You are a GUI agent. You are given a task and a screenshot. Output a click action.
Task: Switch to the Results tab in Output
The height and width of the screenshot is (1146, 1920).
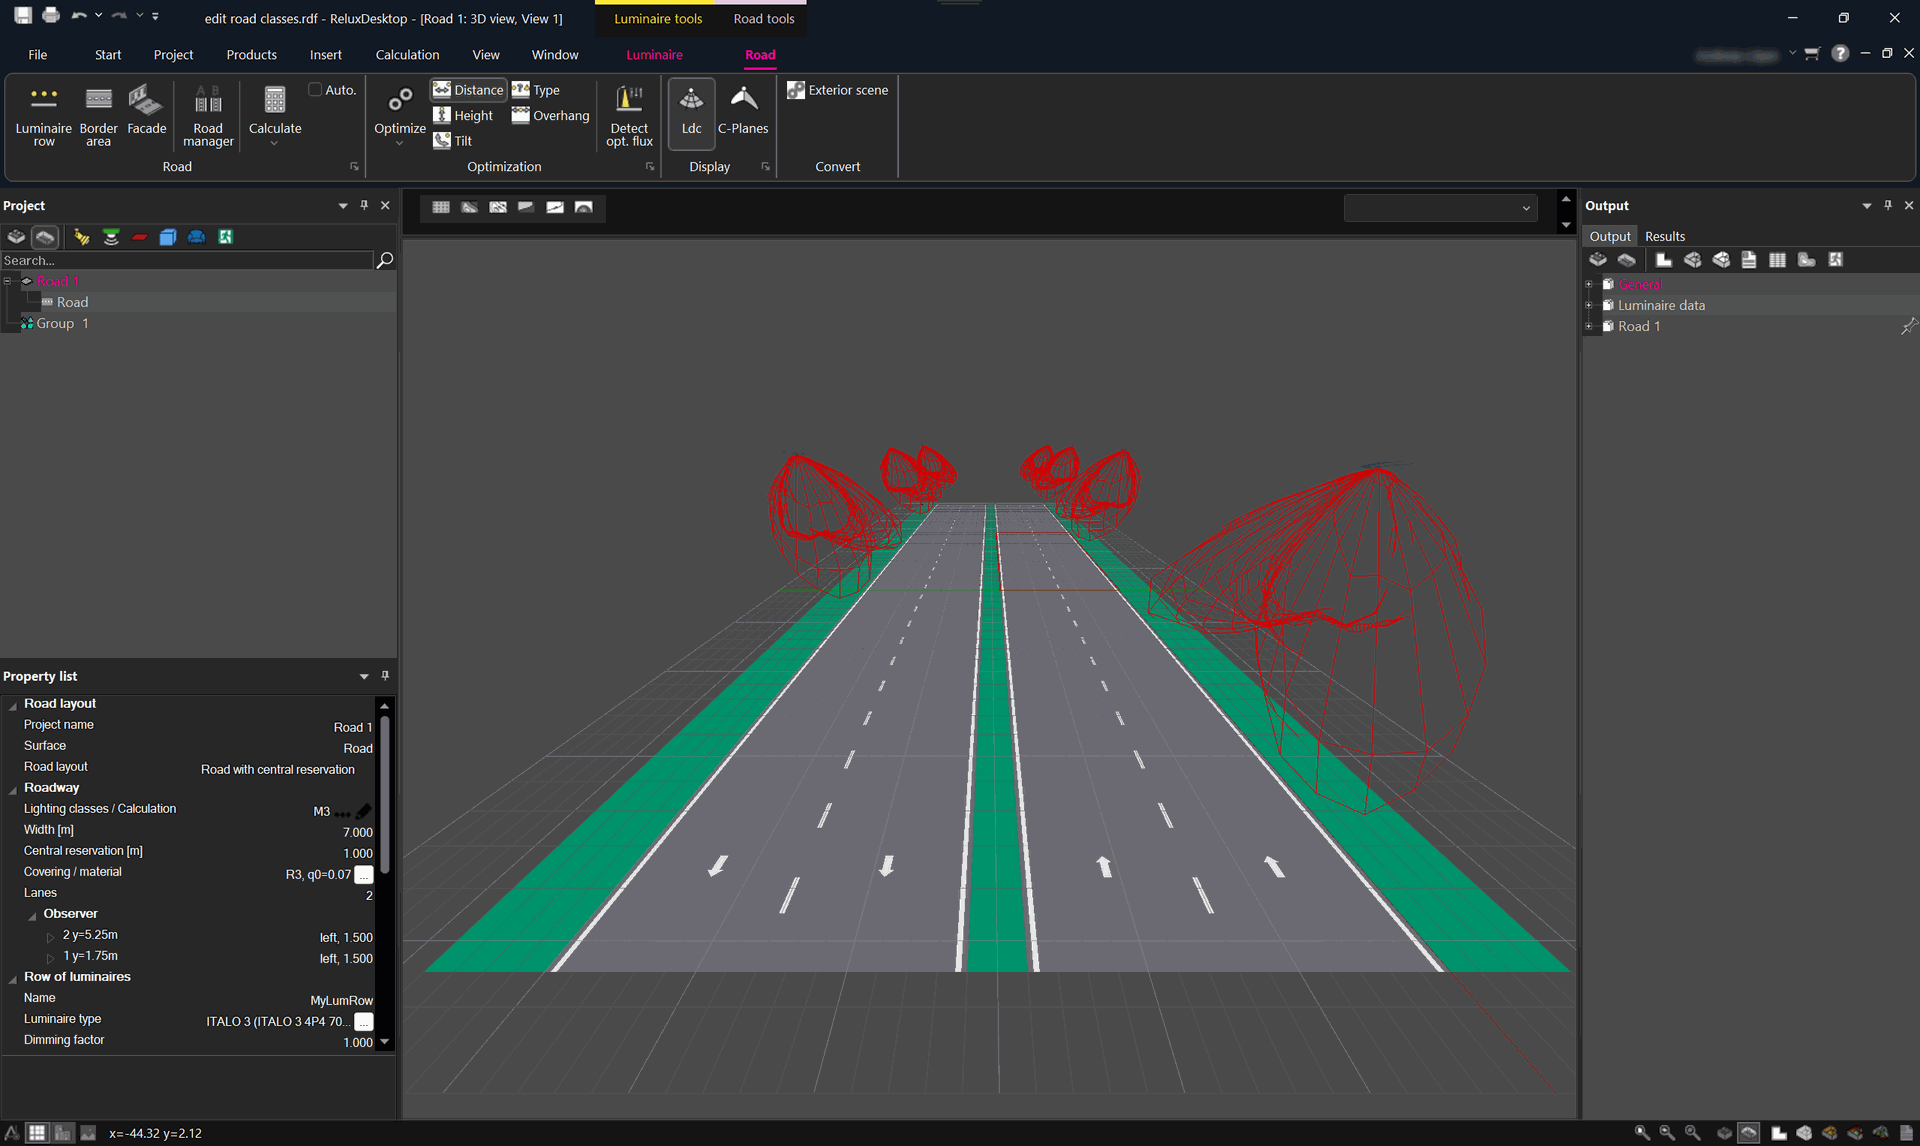[1665, 236]
